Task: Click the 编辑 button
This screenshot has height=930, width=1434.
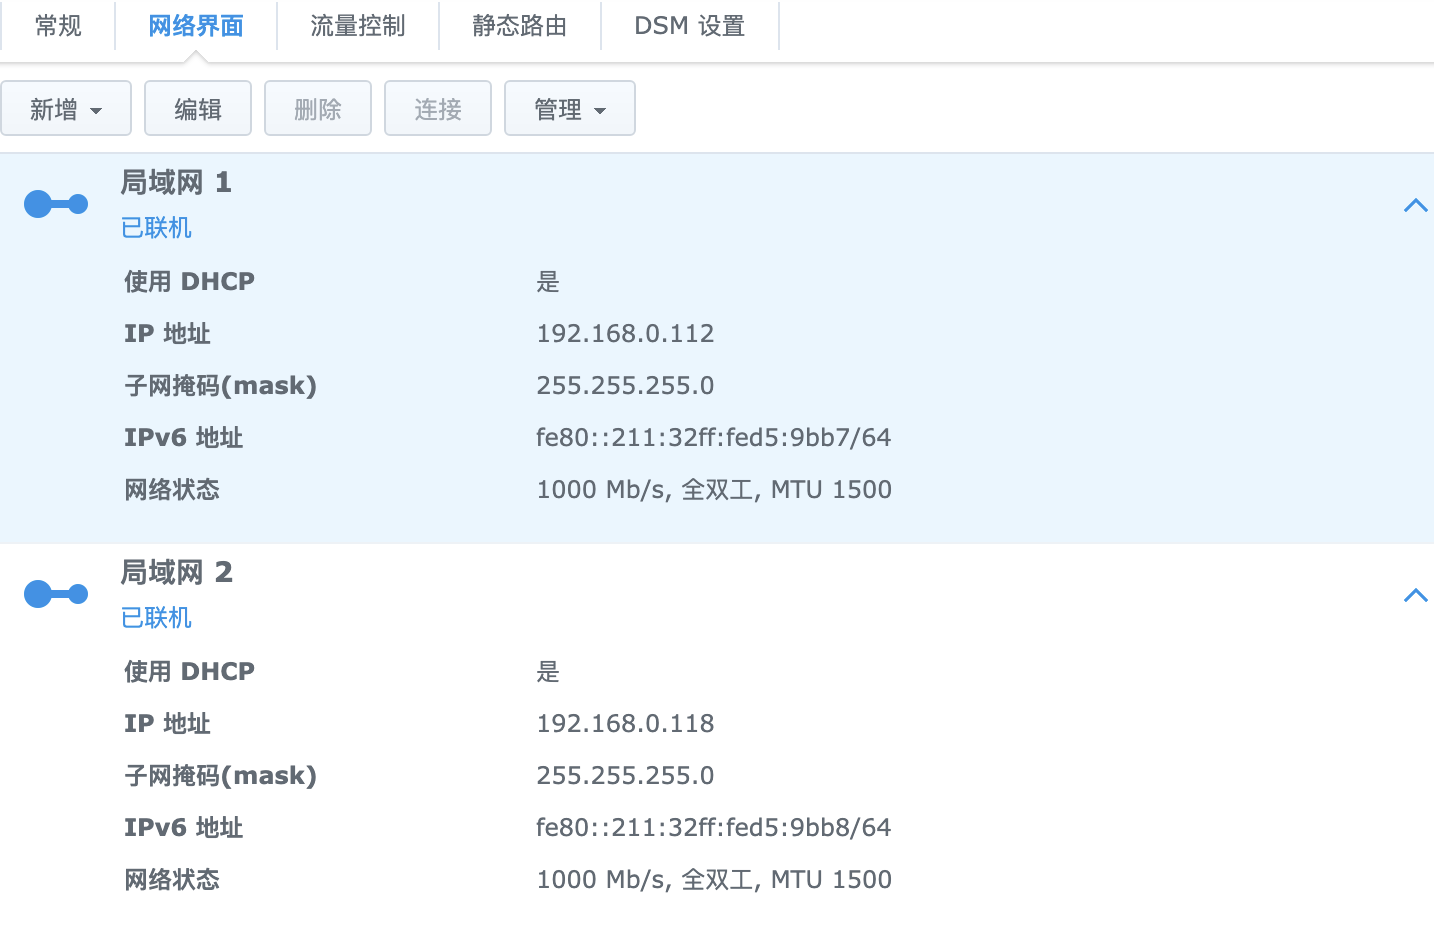Action: [198, 108]
